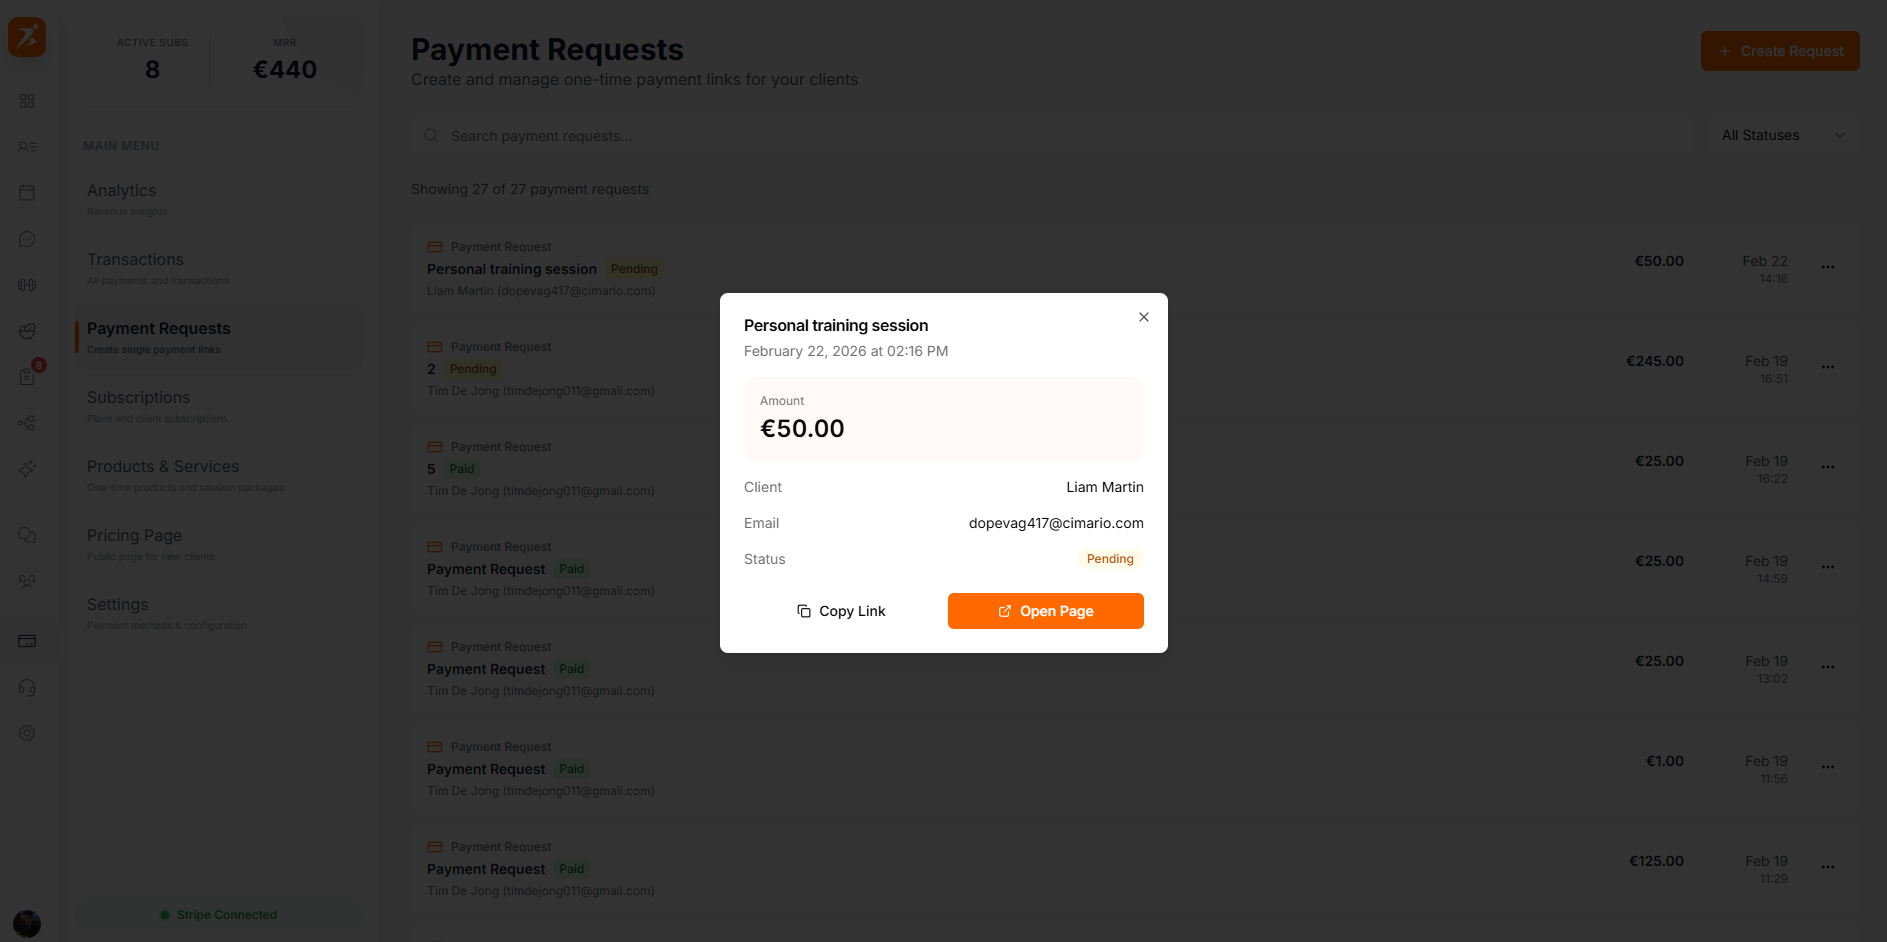The image size is (1887, 942).
Task: Open the chat bubble icon in sidebar
Action: 27,239
